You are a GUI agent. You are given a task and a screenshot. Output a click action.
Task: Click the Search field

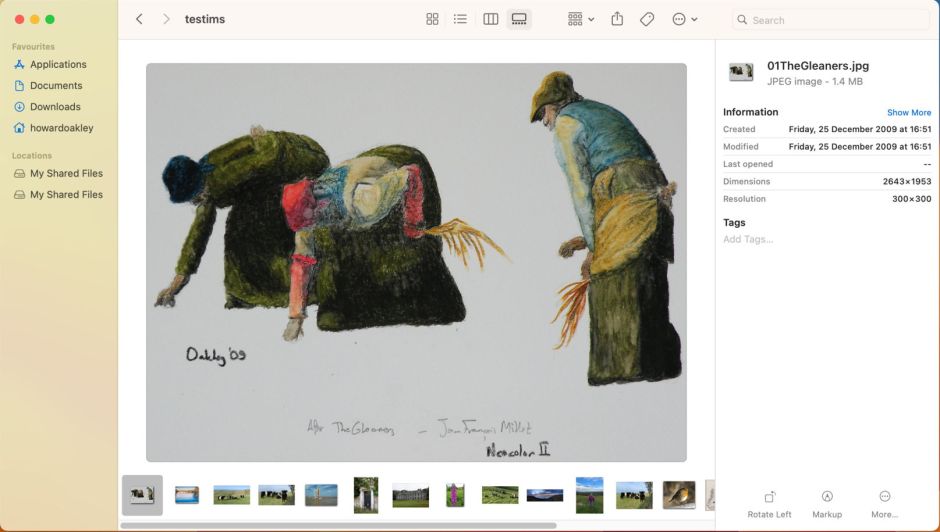click(830, 19)
